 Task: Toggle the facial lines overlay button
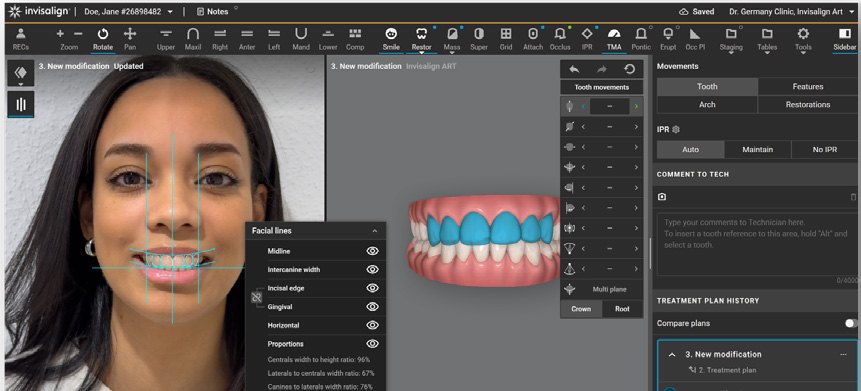[x=21, y=104]
